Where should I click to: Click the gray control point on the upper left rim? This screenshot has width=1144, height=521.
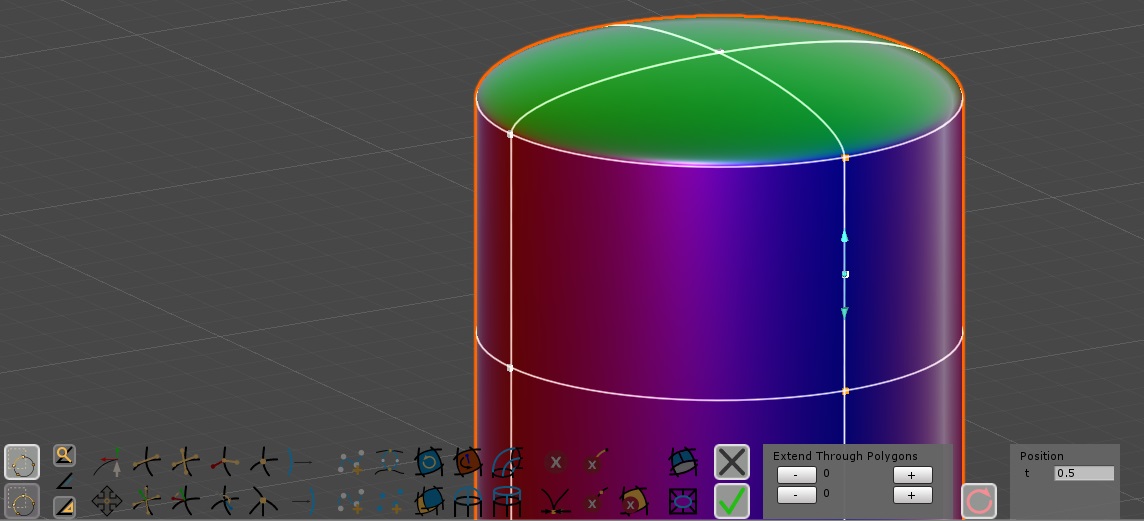[510, 134]
